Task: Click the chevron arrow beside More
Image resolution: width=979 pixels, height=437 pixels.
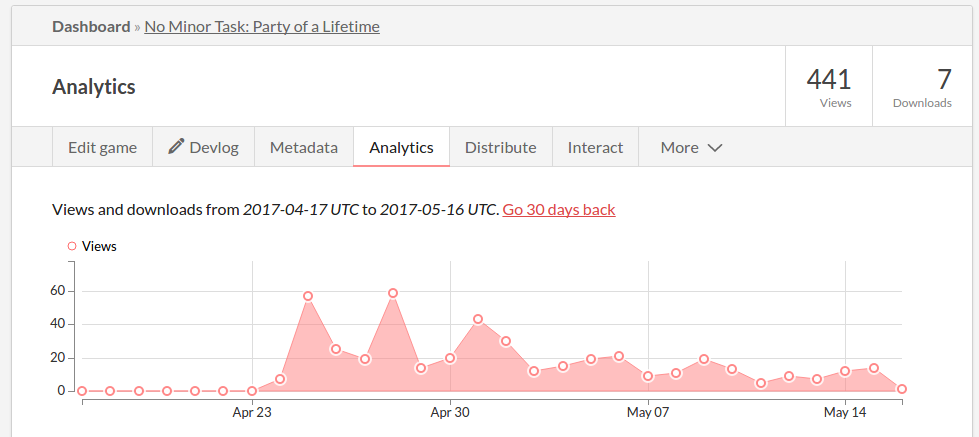Action: pyautogui.click(x=715, y=148)
